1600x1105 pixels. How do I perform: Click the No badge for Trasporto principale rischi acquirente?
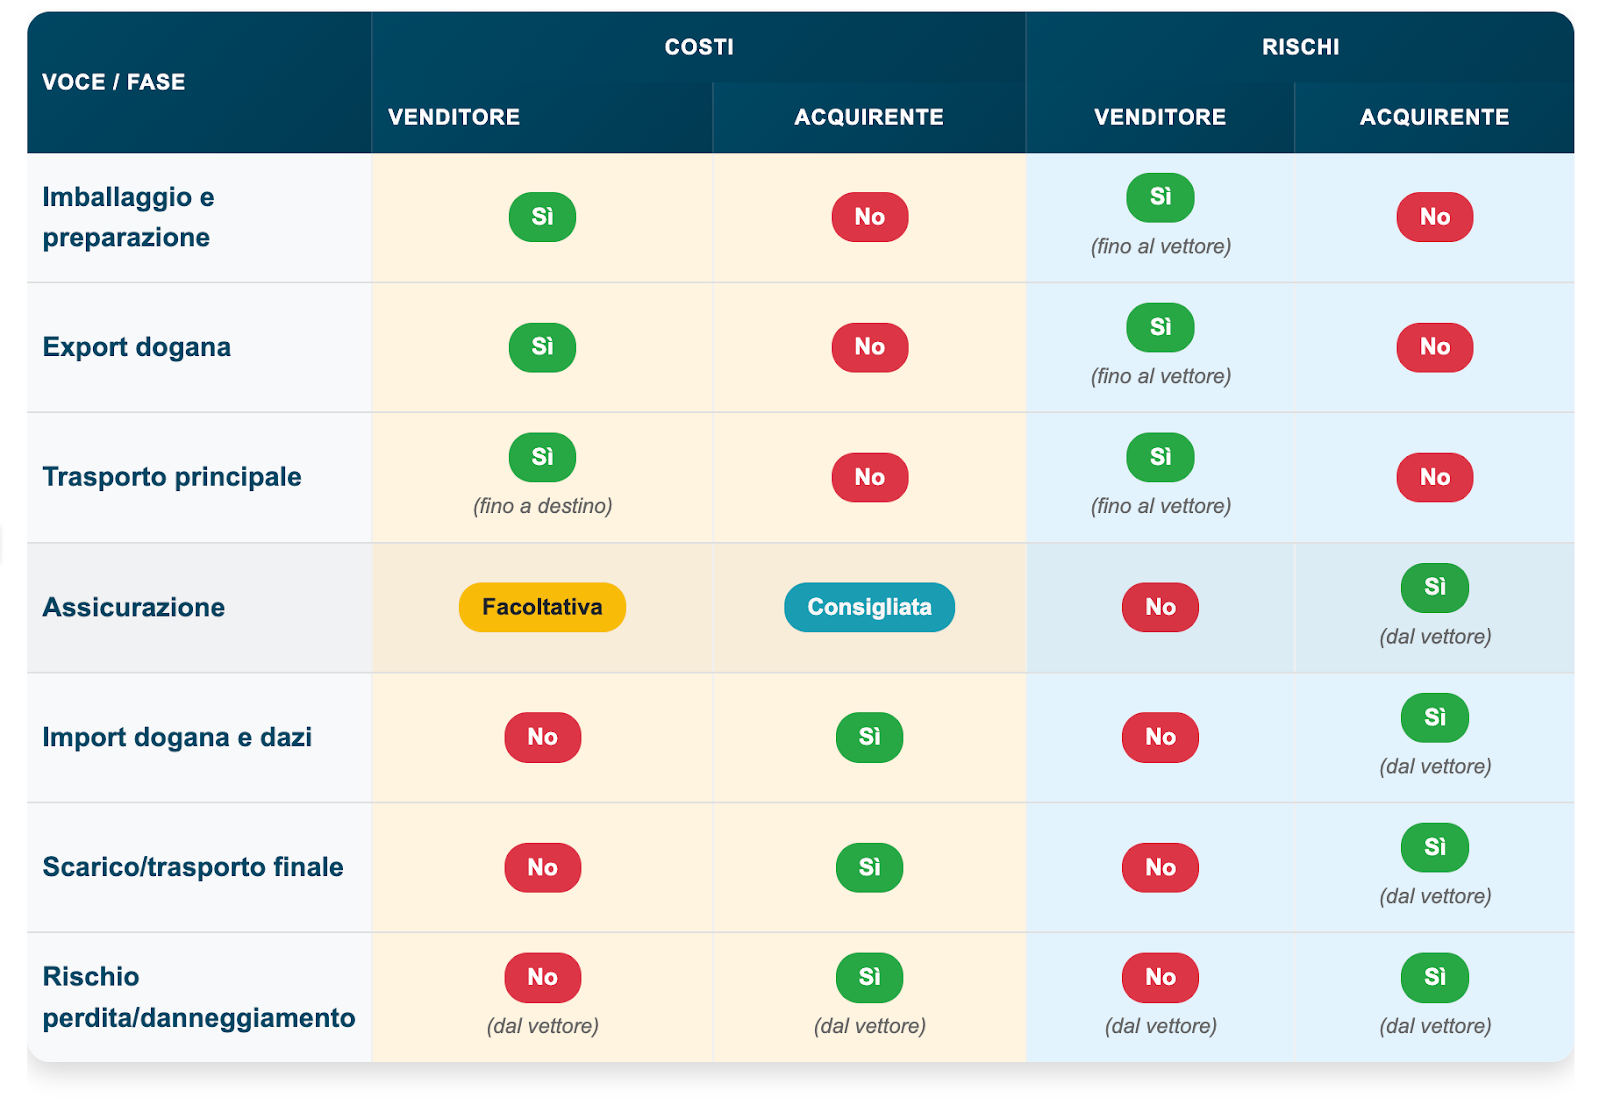1434,477
